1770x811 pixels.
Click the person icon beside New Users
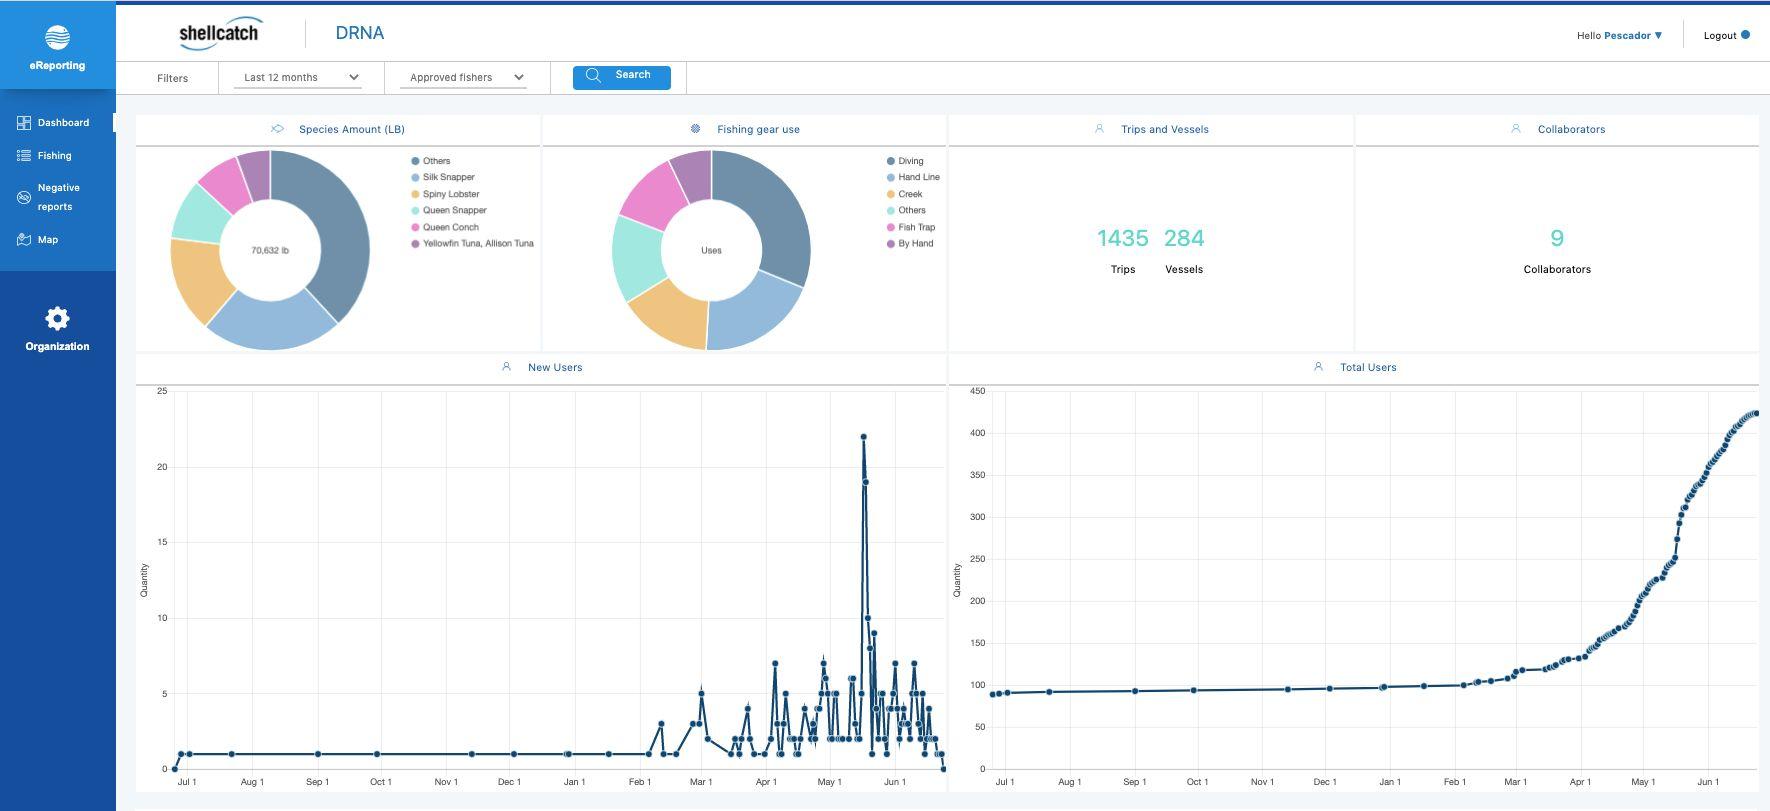[506, 367]
